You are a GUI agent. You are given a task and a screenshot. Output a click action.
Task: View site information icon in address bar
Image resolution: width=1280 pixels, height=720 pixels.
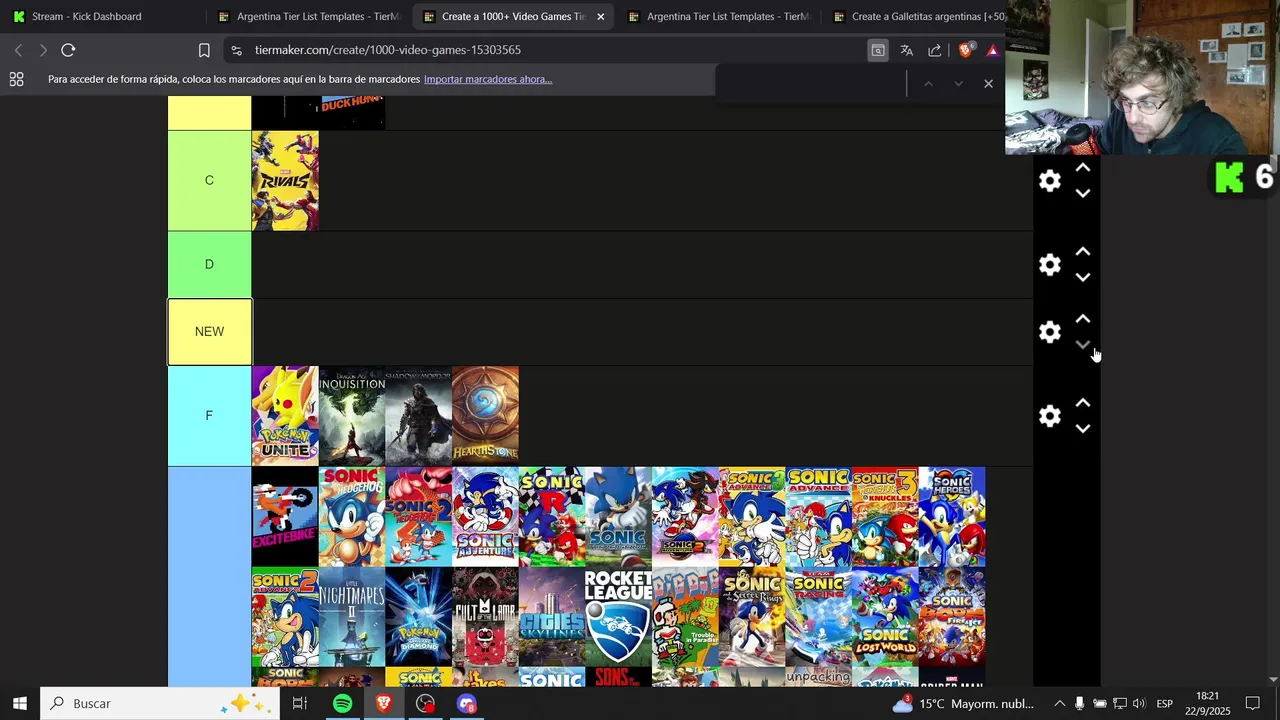click(236, 50)
